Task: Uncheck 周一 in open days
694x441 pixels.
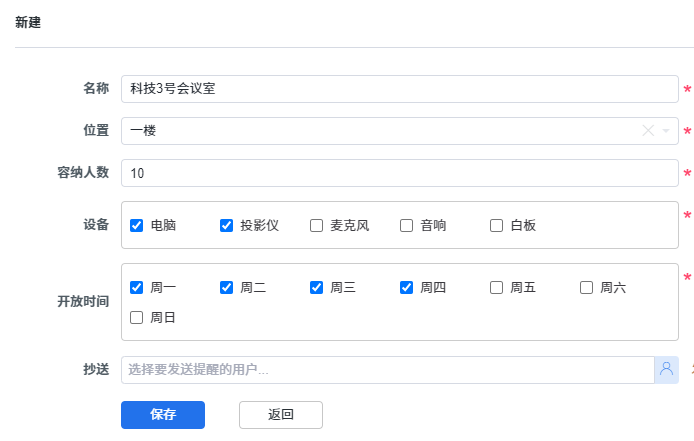Action: pos(136,287)
